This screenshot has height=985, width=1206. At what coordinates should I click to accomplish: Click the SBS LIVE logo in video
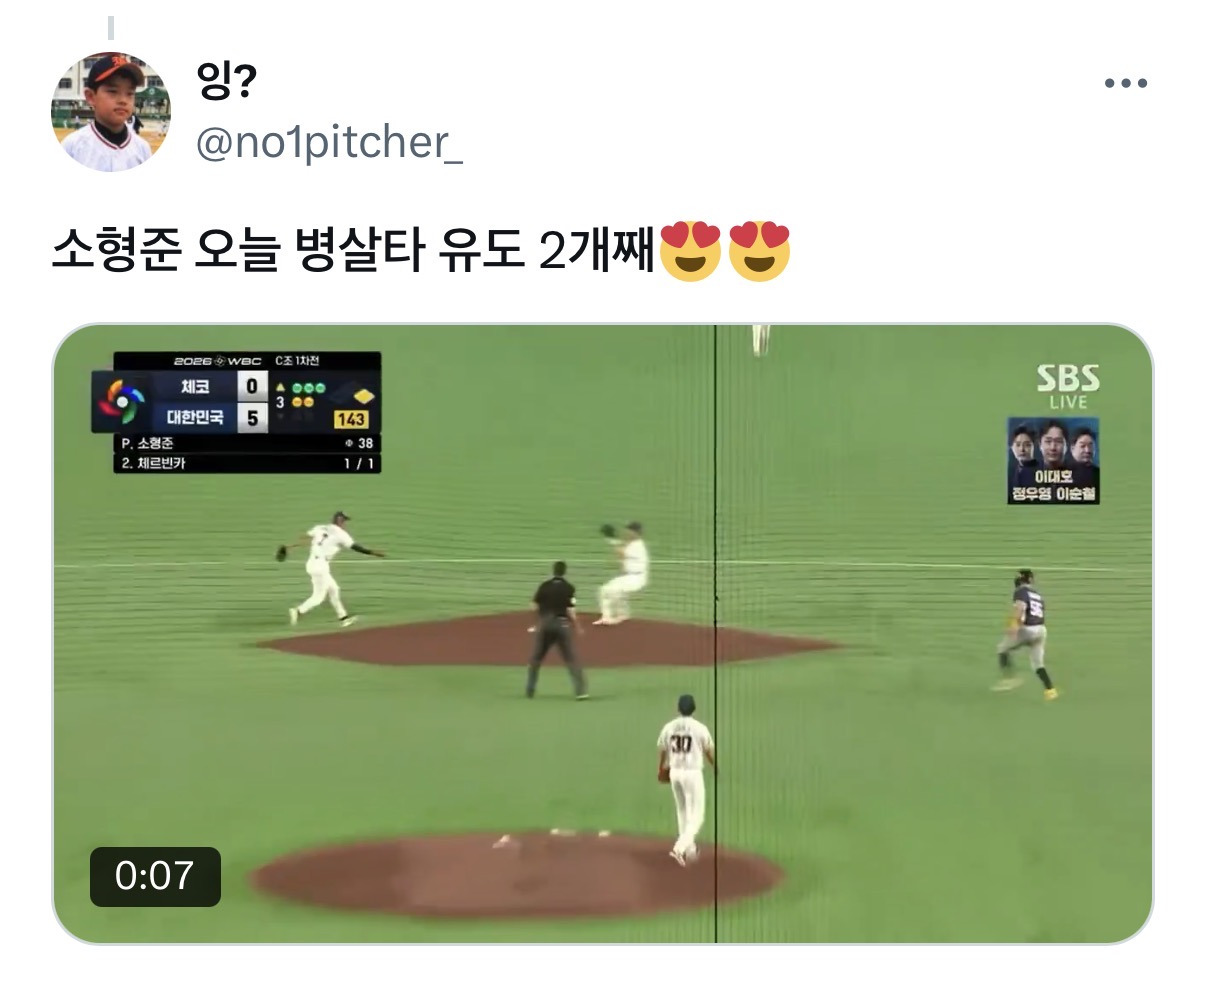click(x=1067, y=386)
